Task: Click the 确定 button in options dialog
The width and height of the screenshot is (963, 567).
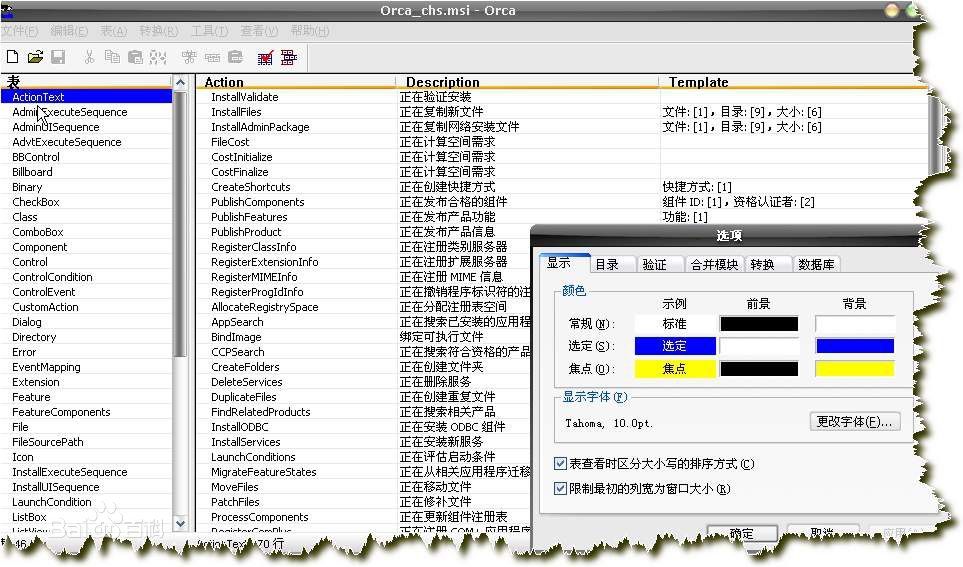Action: click(x=742, y=533)
